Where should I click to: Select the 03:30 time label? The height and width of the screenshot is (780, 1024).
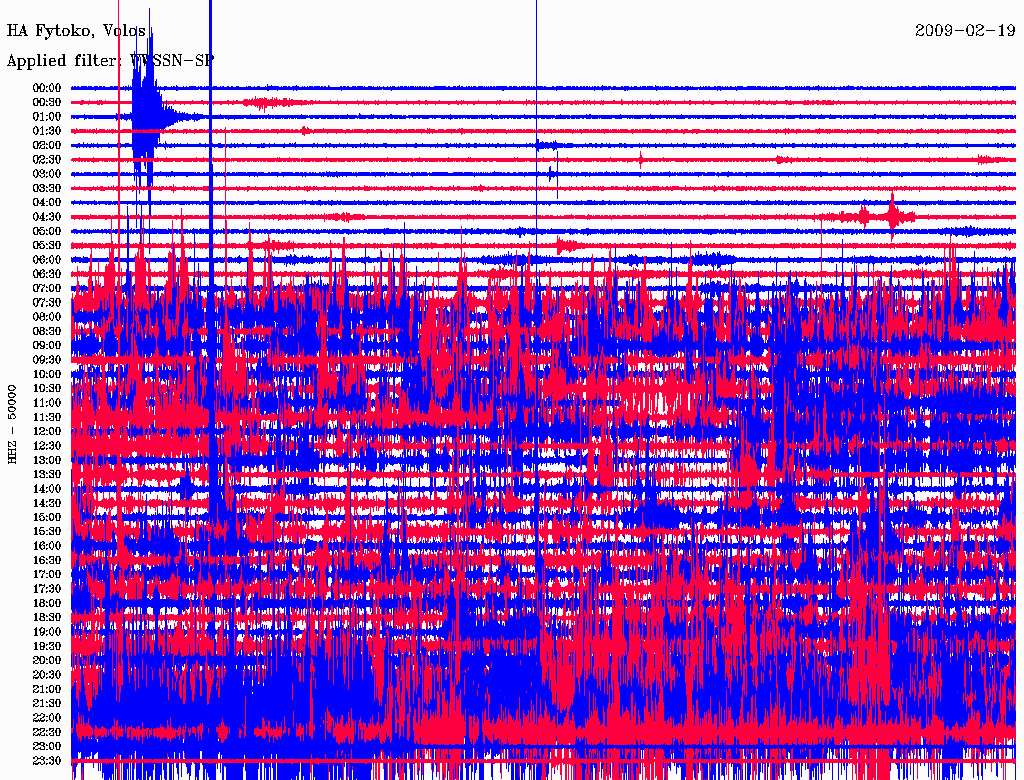[x=47, y=188]
